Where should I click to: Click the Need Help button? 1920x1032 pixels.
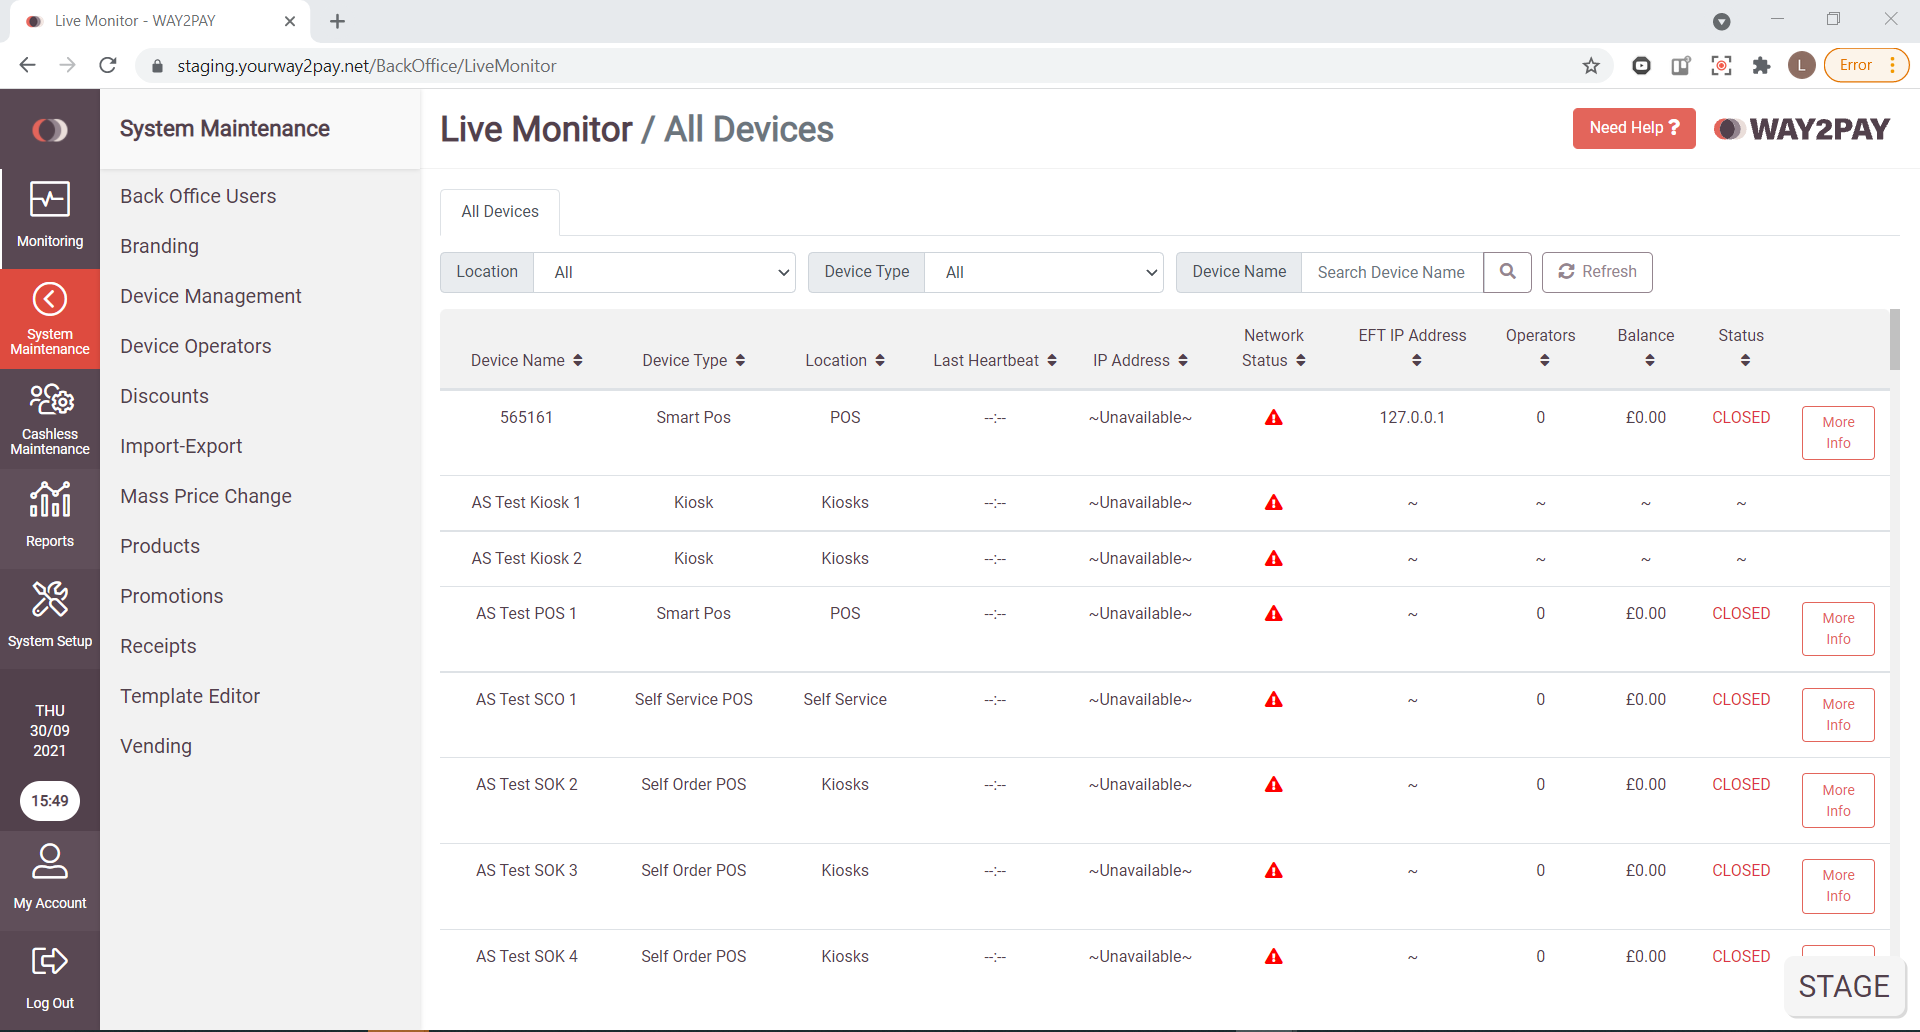[1633, 128]
